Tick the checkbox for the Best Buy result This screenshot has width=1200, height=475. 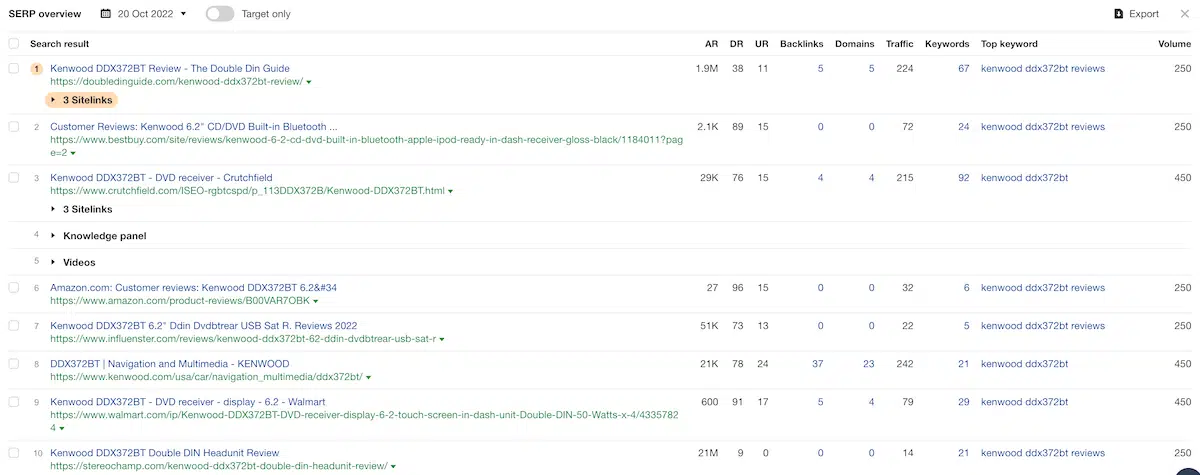pyautogui.click(x=14, y=127)
